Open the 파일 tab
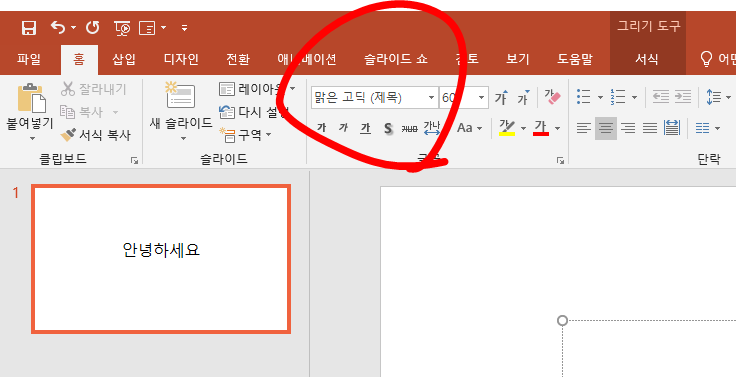This screenshot has height=377, width=736. 29,60
